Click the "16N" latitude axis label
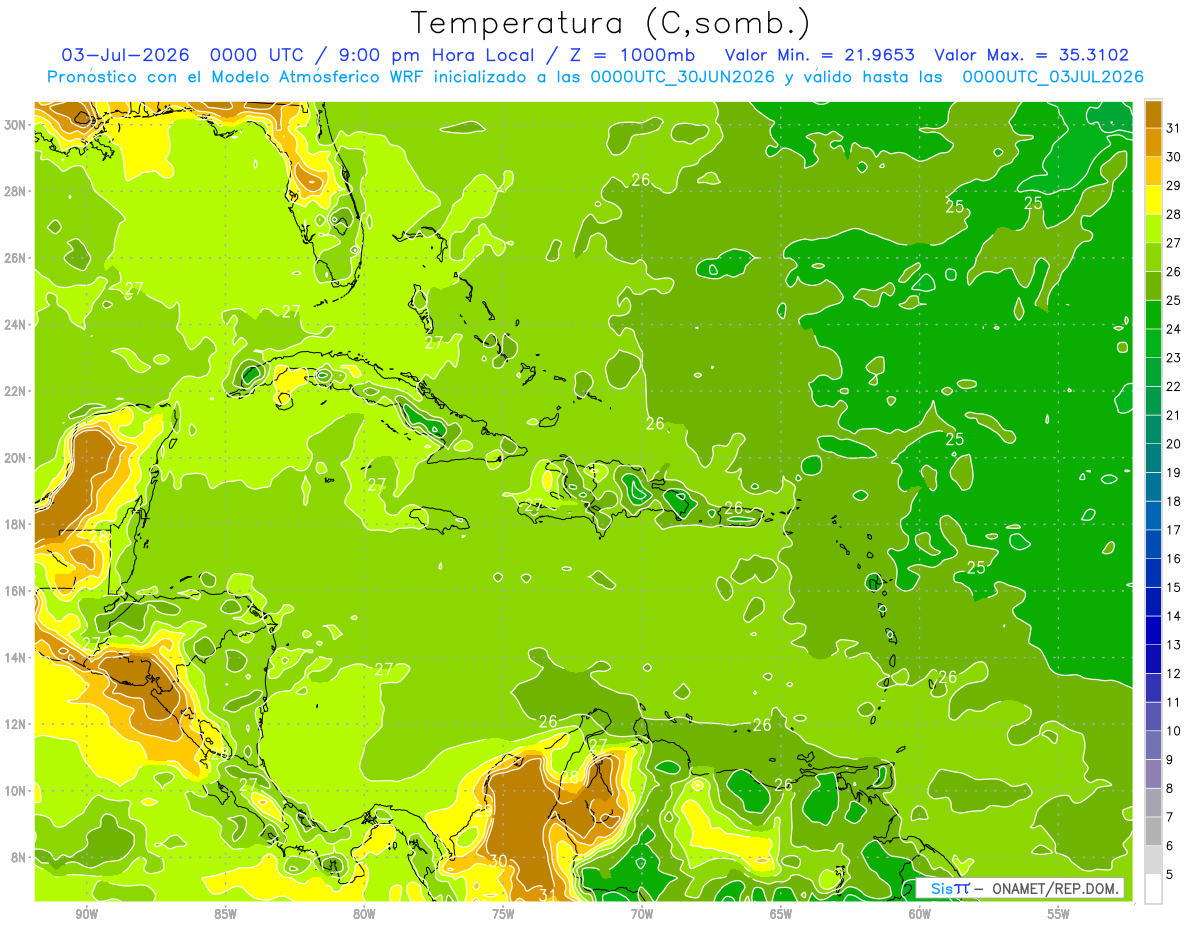Viewport: 1200px width, 927px height. point(17,591)
